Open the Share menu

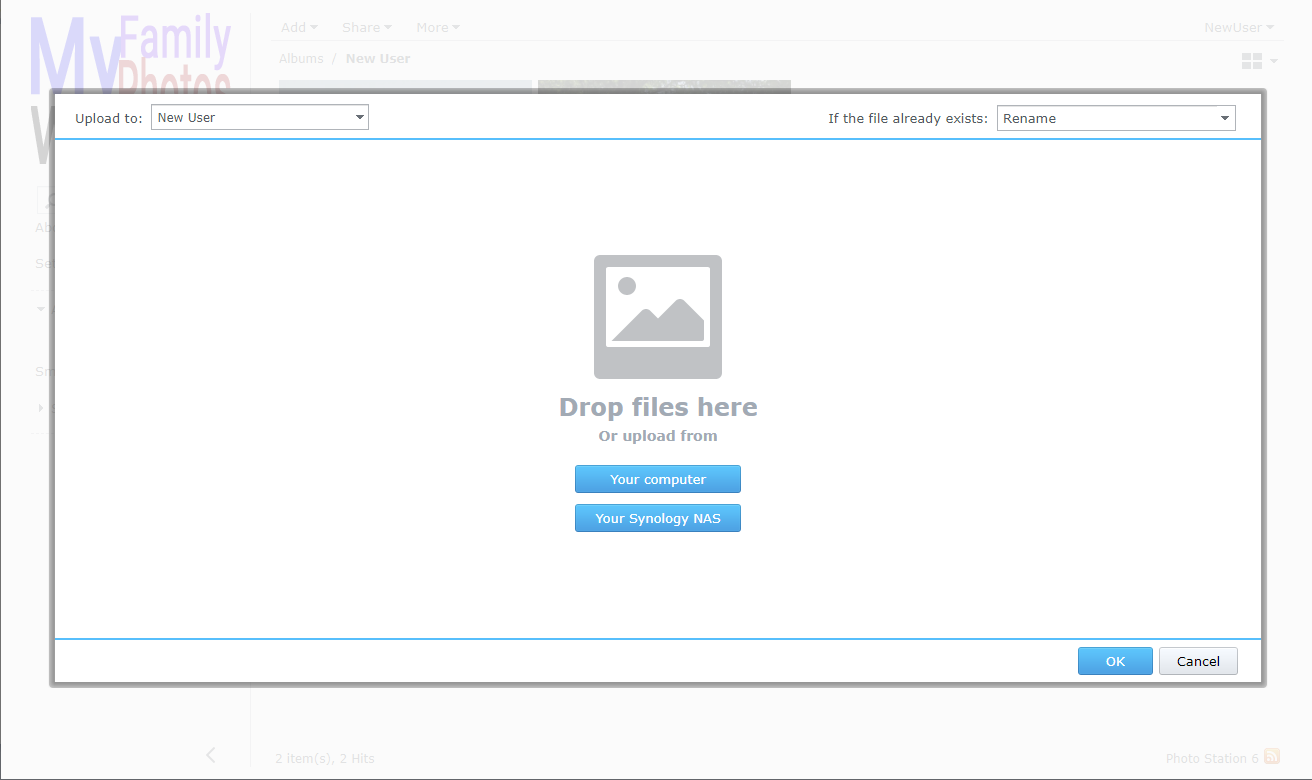pos(366,28)
